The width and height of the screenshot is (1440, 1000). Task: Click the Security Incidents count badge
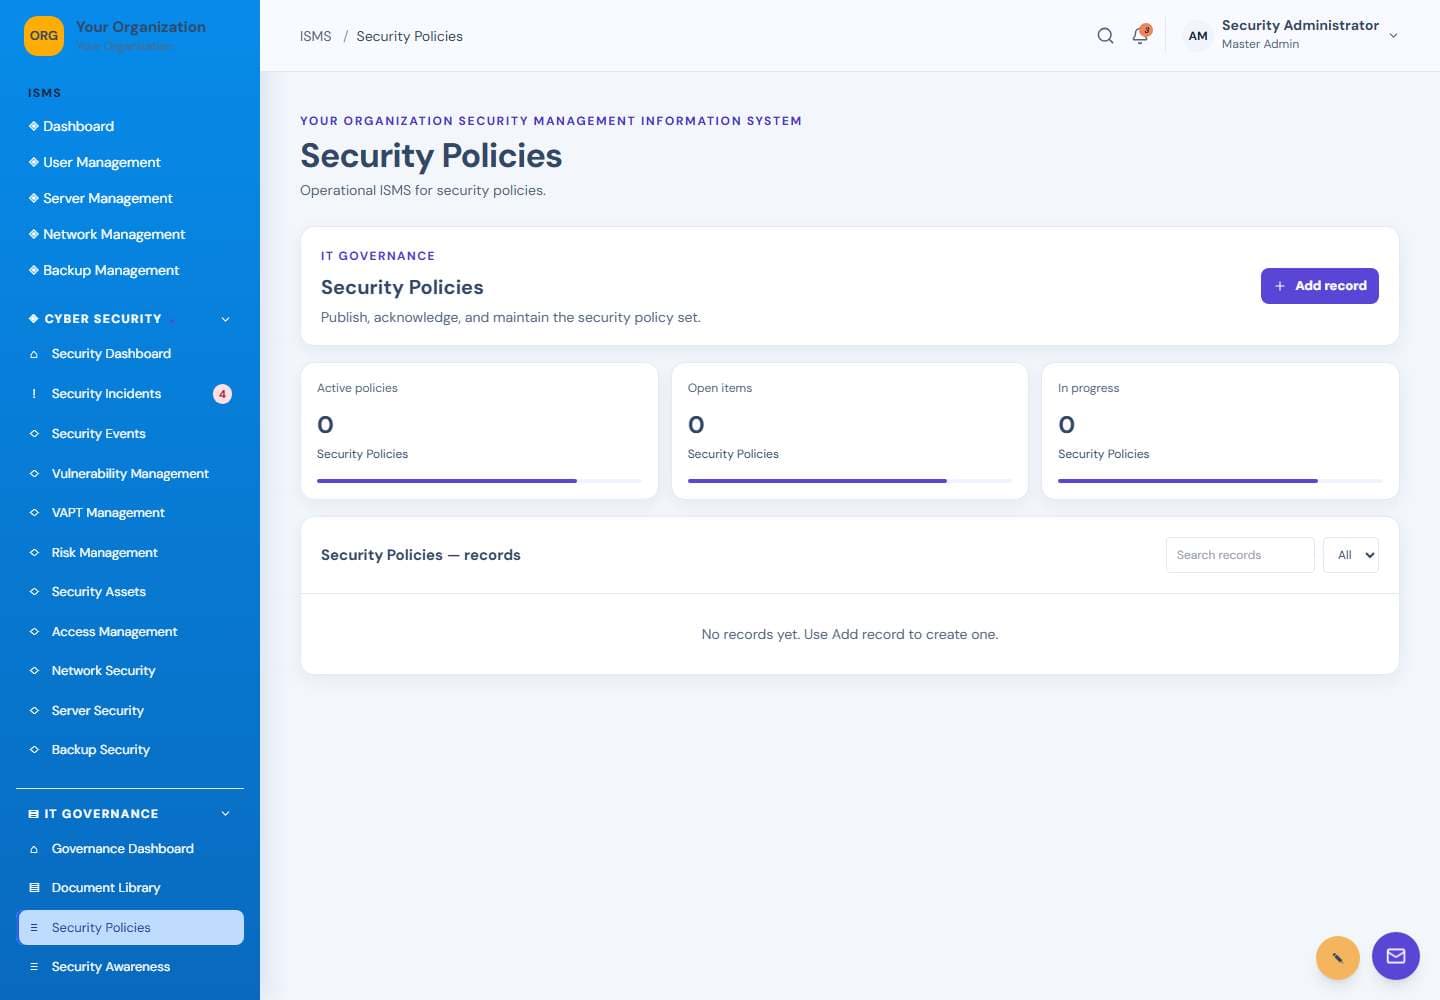pos(222,394)
